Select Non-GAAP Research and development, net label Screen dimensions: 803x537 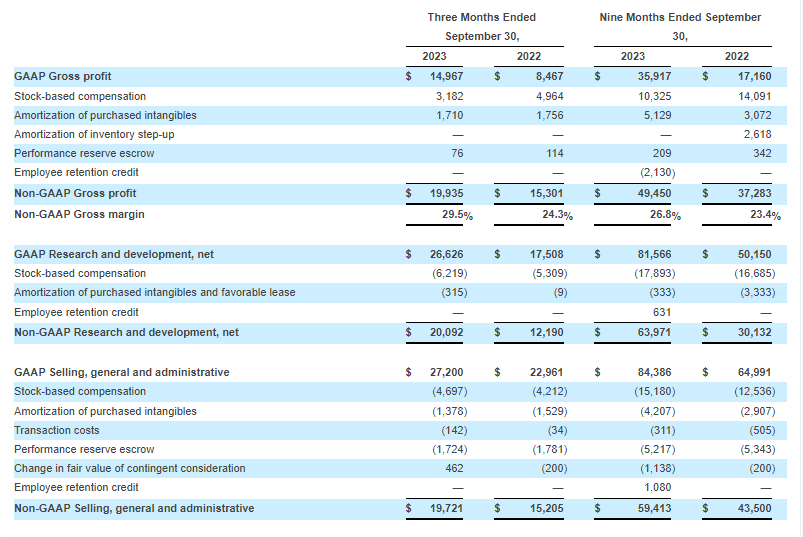click(127, 332)
